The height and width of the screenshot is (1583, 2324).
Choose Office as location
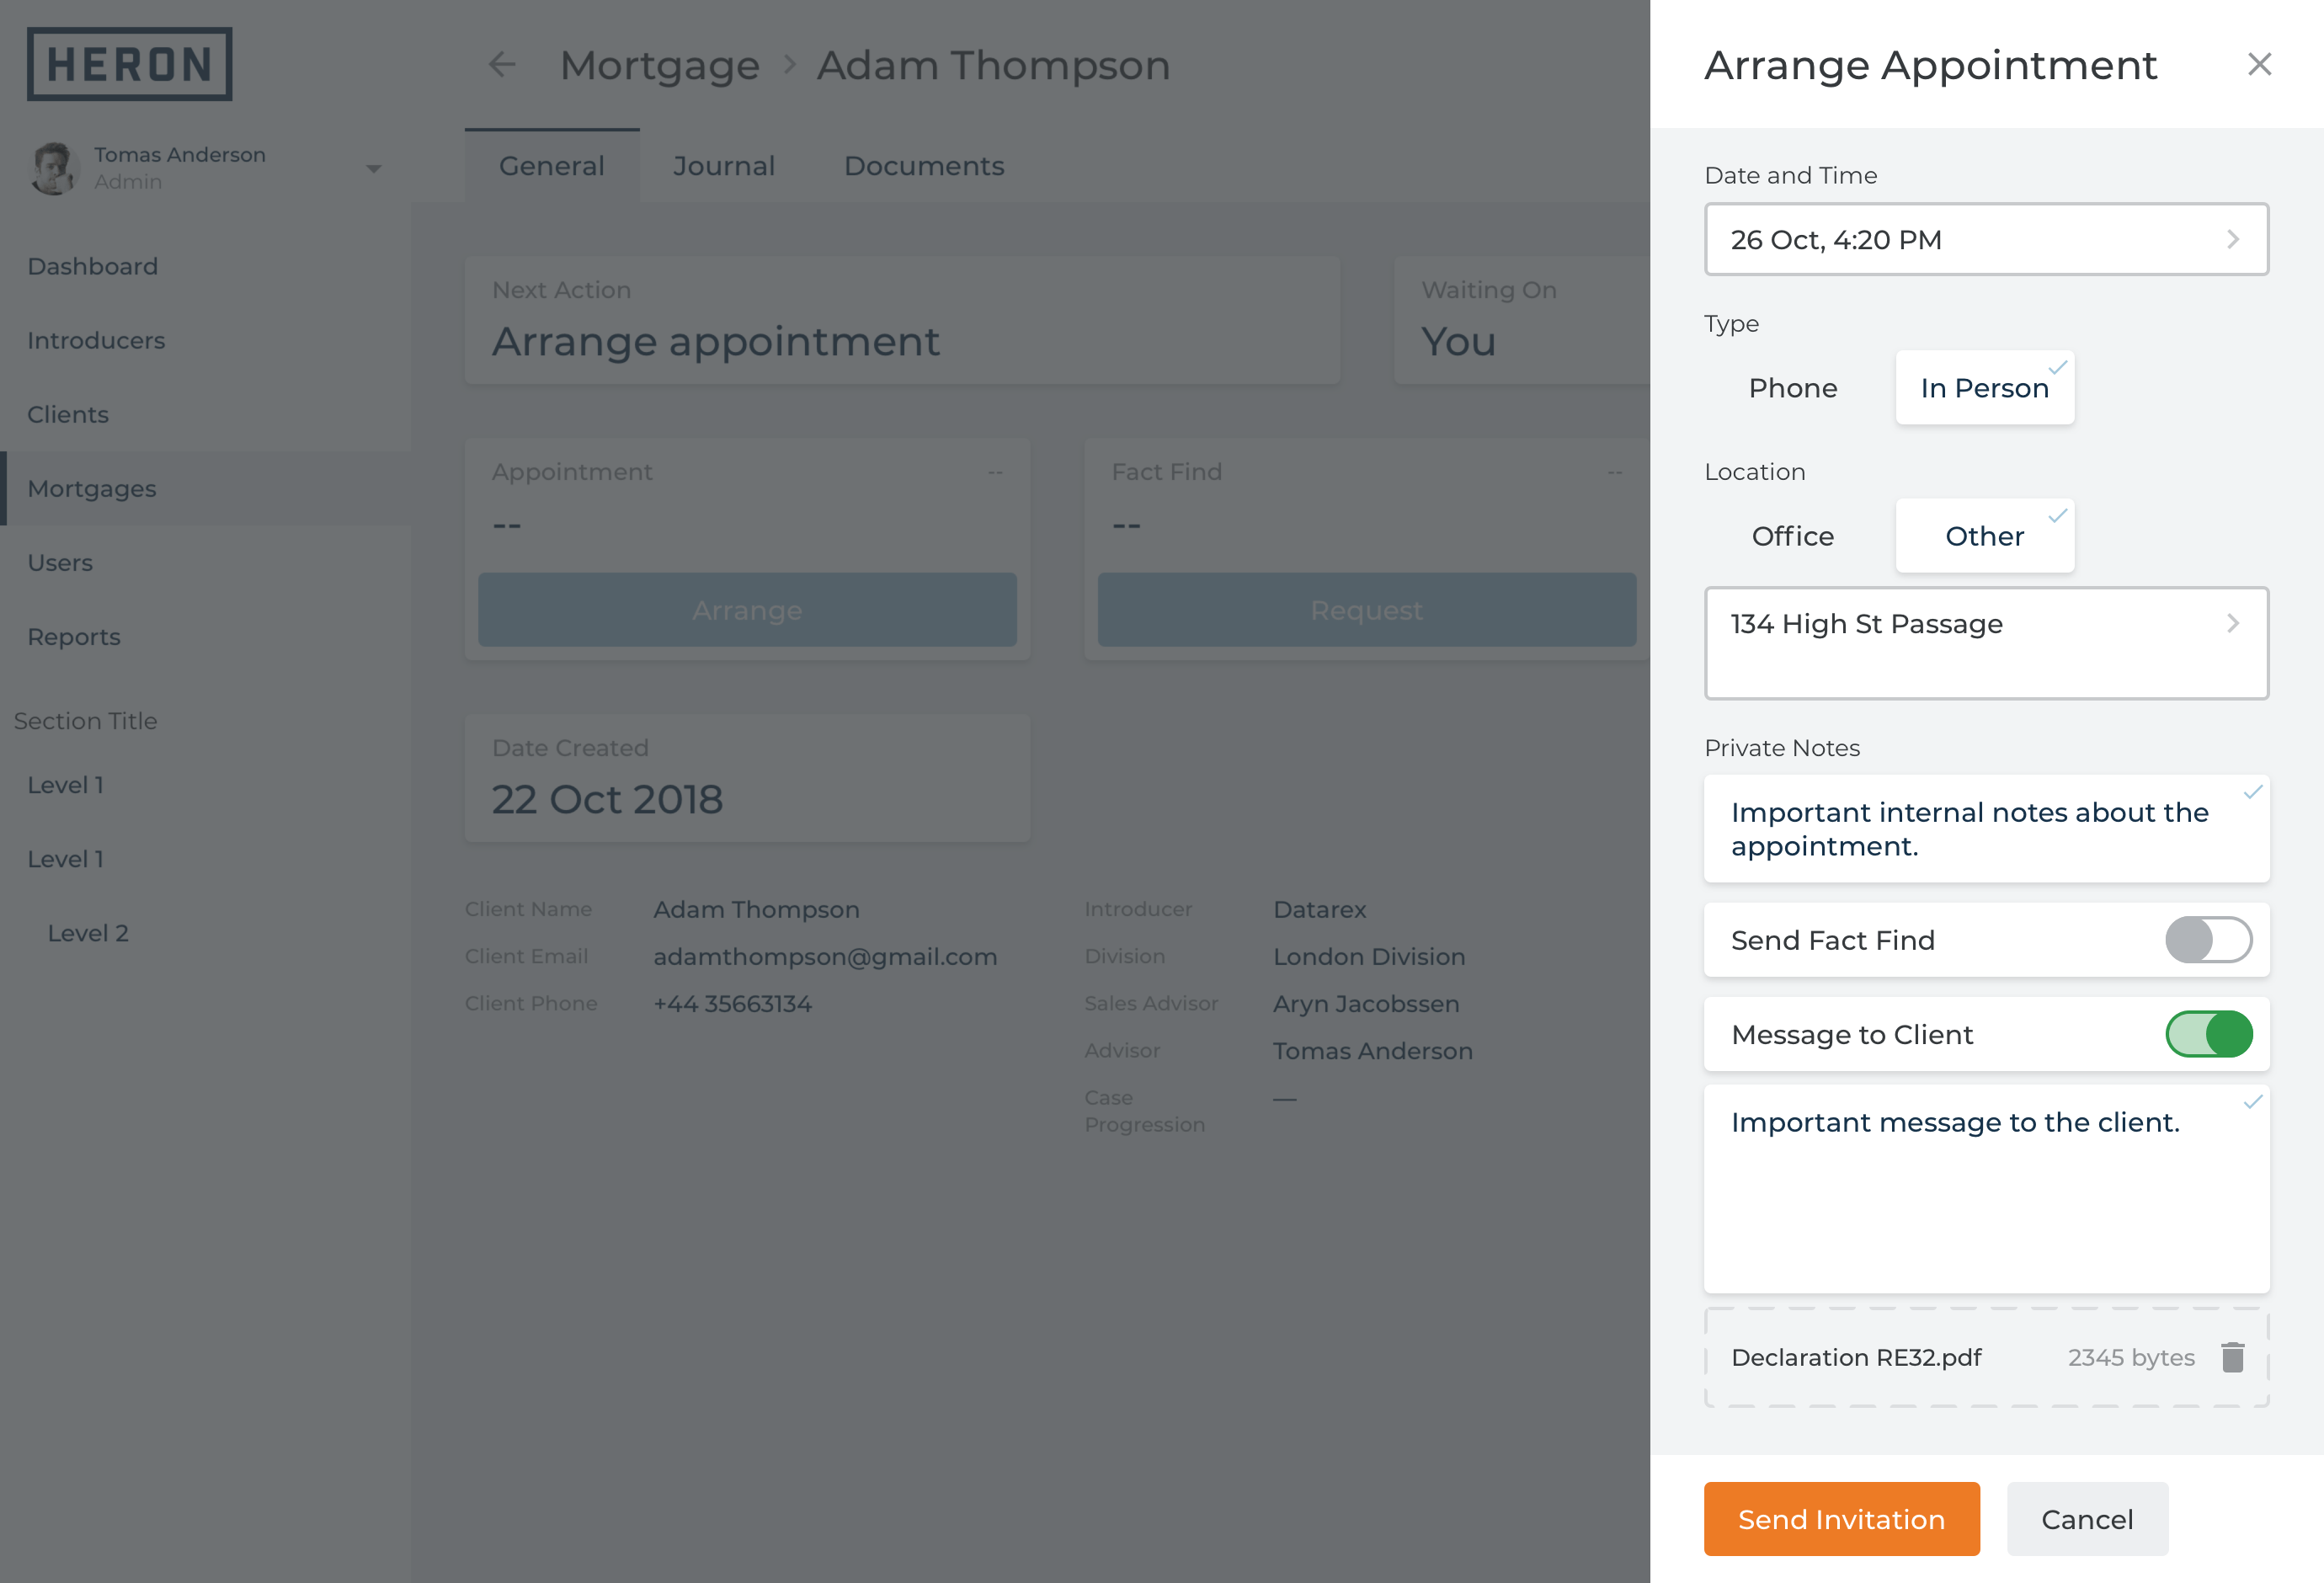(1792, 536)
